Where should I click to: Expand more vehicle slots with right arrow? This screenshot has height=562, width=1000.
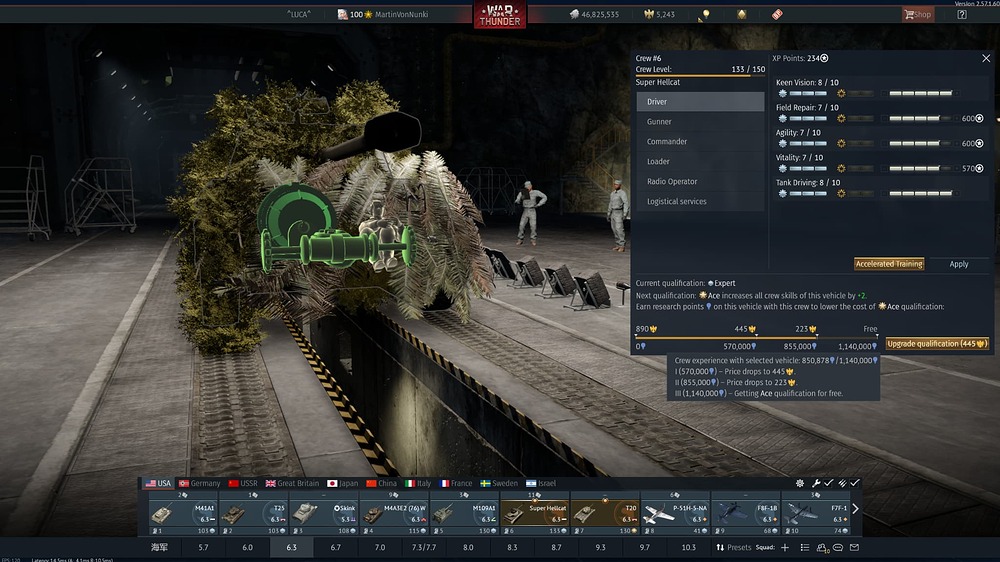[855, 509]
